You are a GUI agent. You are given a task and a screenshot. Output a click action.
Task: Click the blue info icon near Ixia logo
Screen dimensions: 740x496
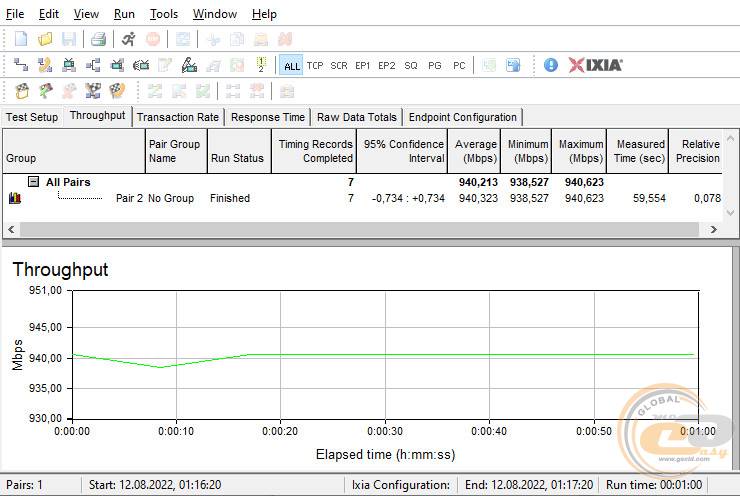pos(550,65)
